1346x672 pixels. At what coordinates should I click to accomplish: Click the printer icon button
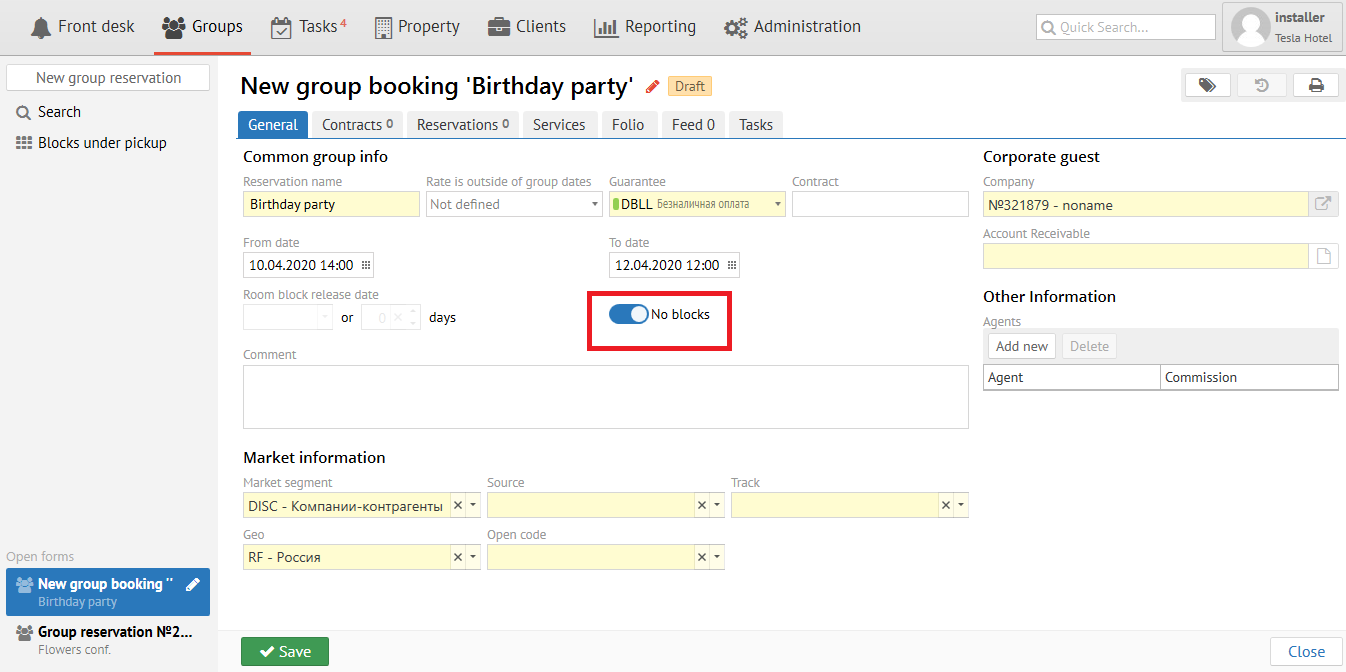1316,86
